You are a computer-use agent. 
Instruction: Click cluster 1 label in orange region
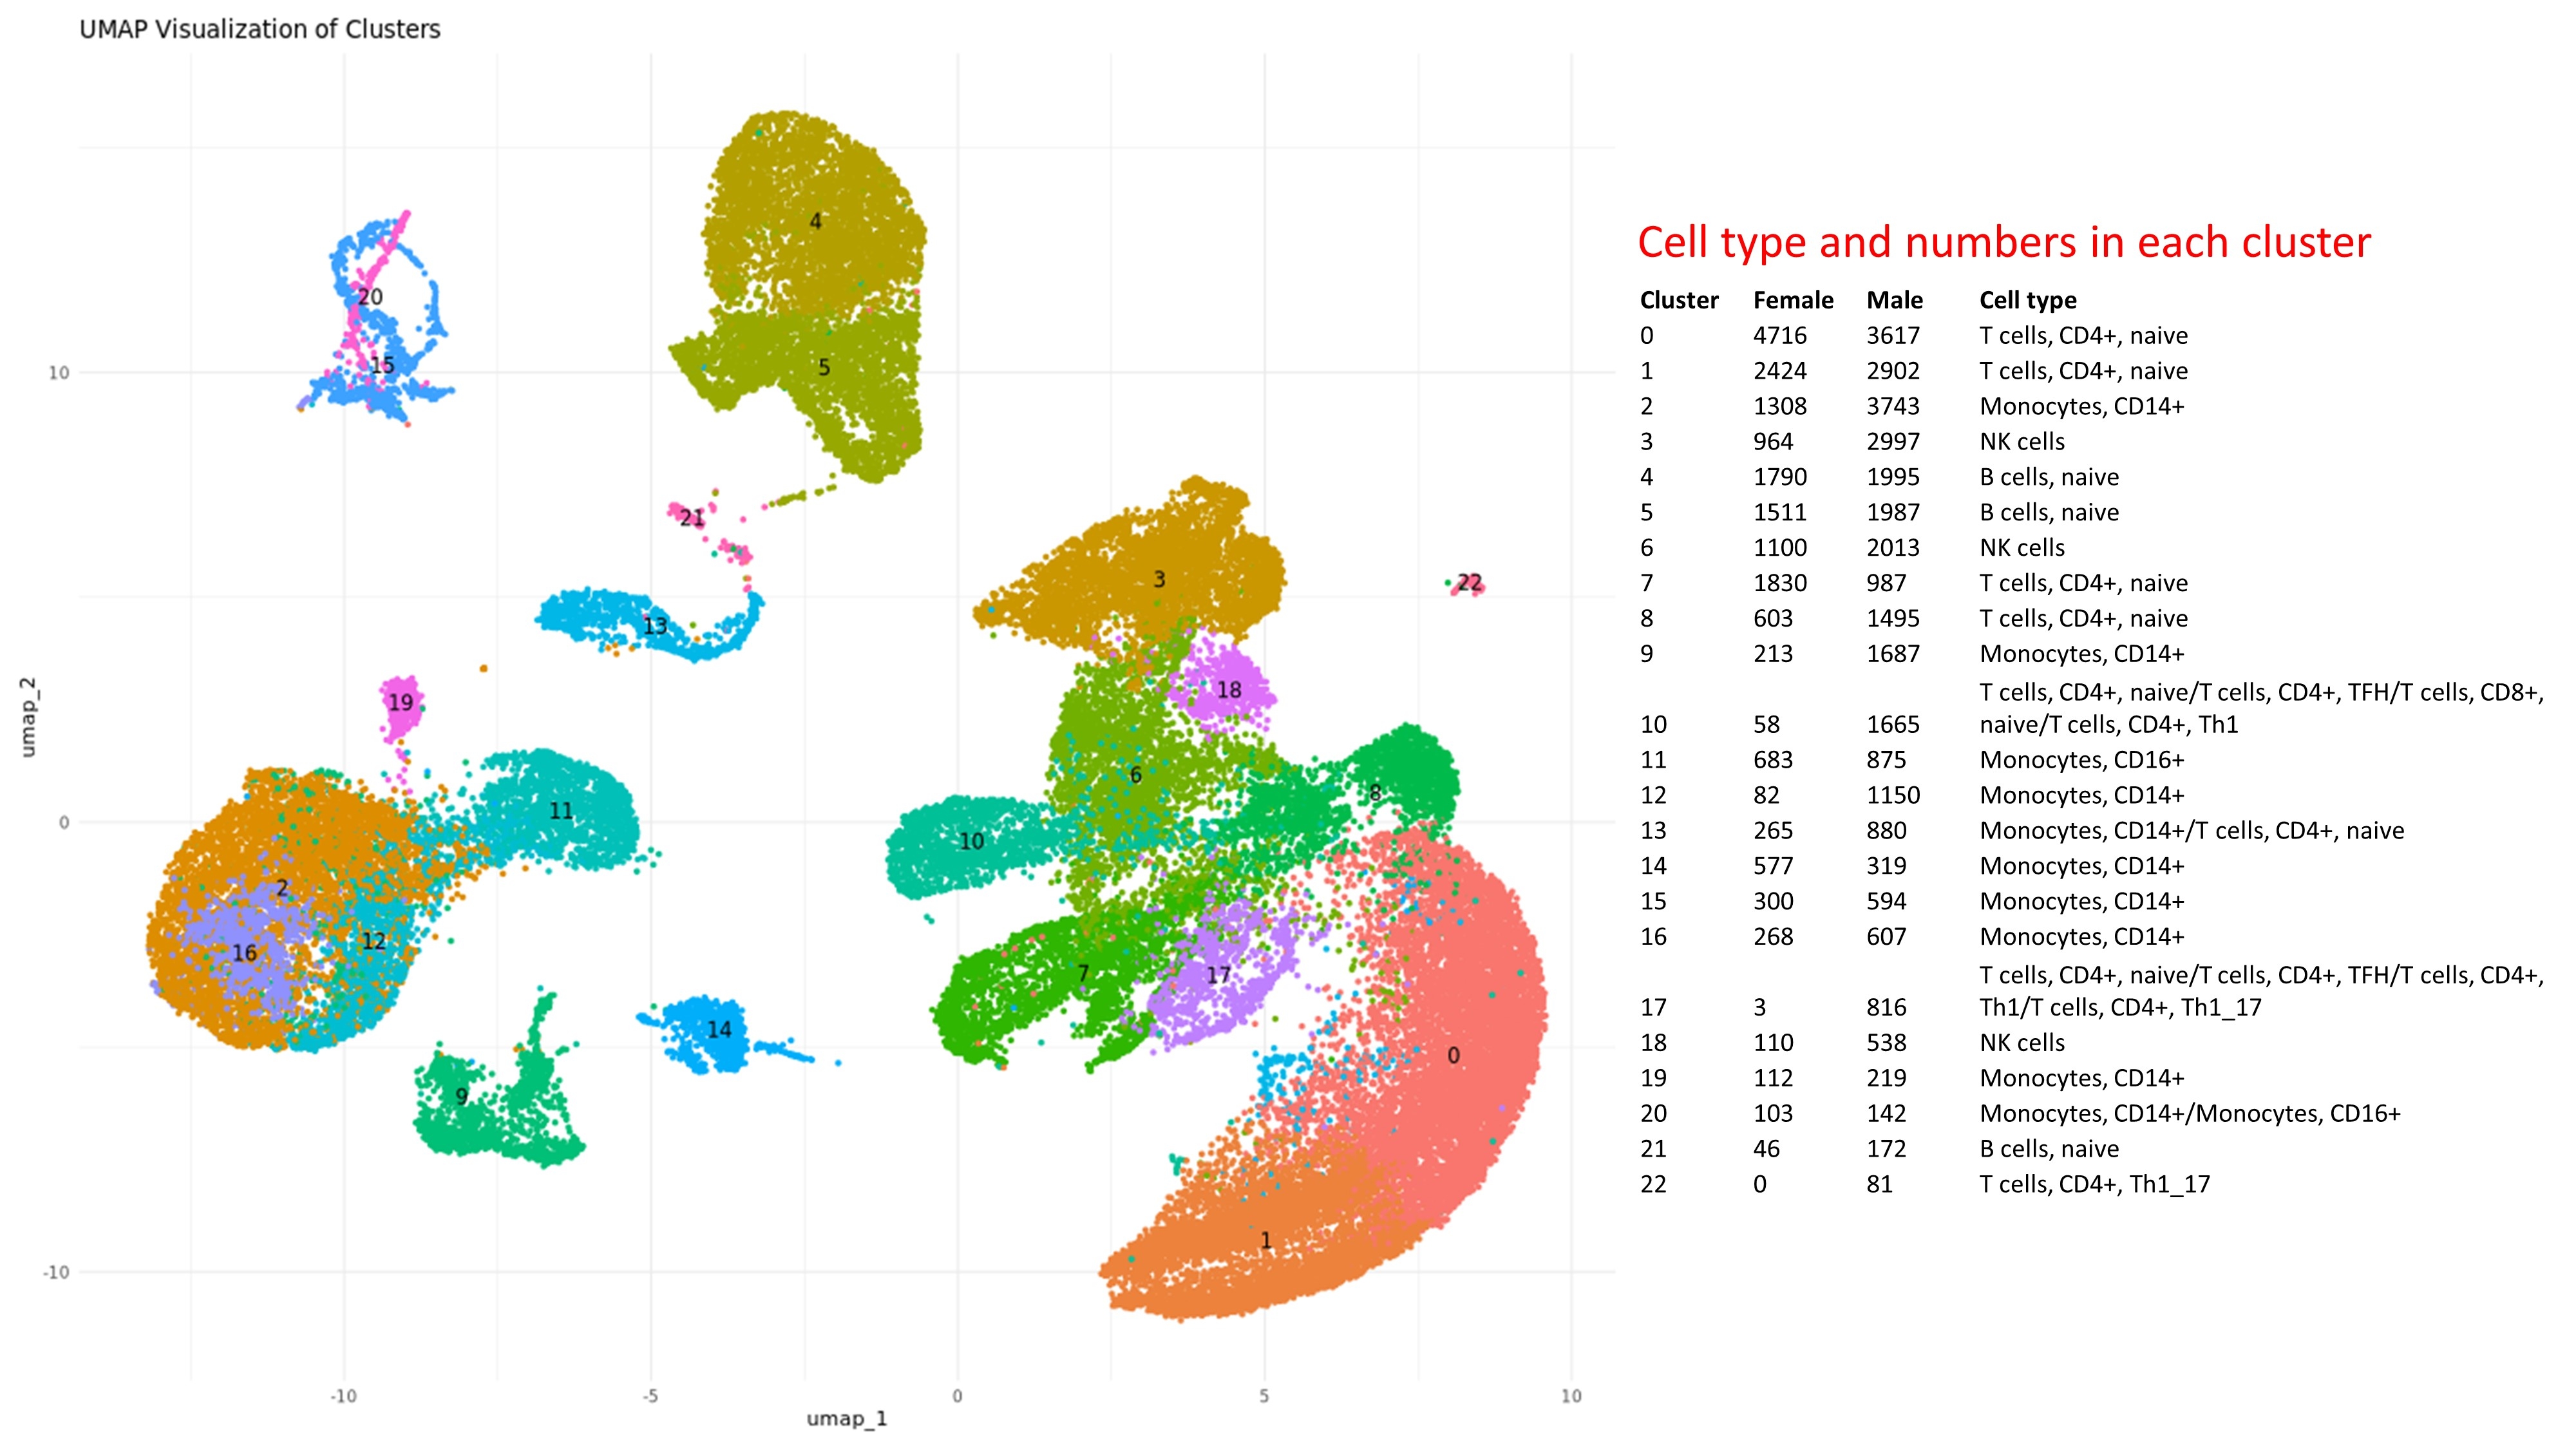tap(1266, 1241)
